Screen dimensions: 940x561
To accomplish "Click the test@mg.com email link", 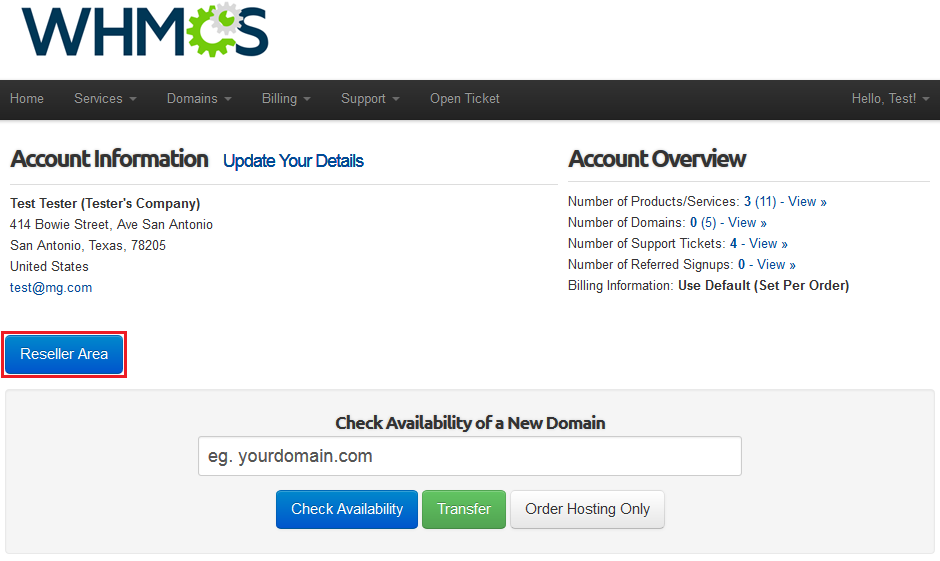I will tap(51, 288).
